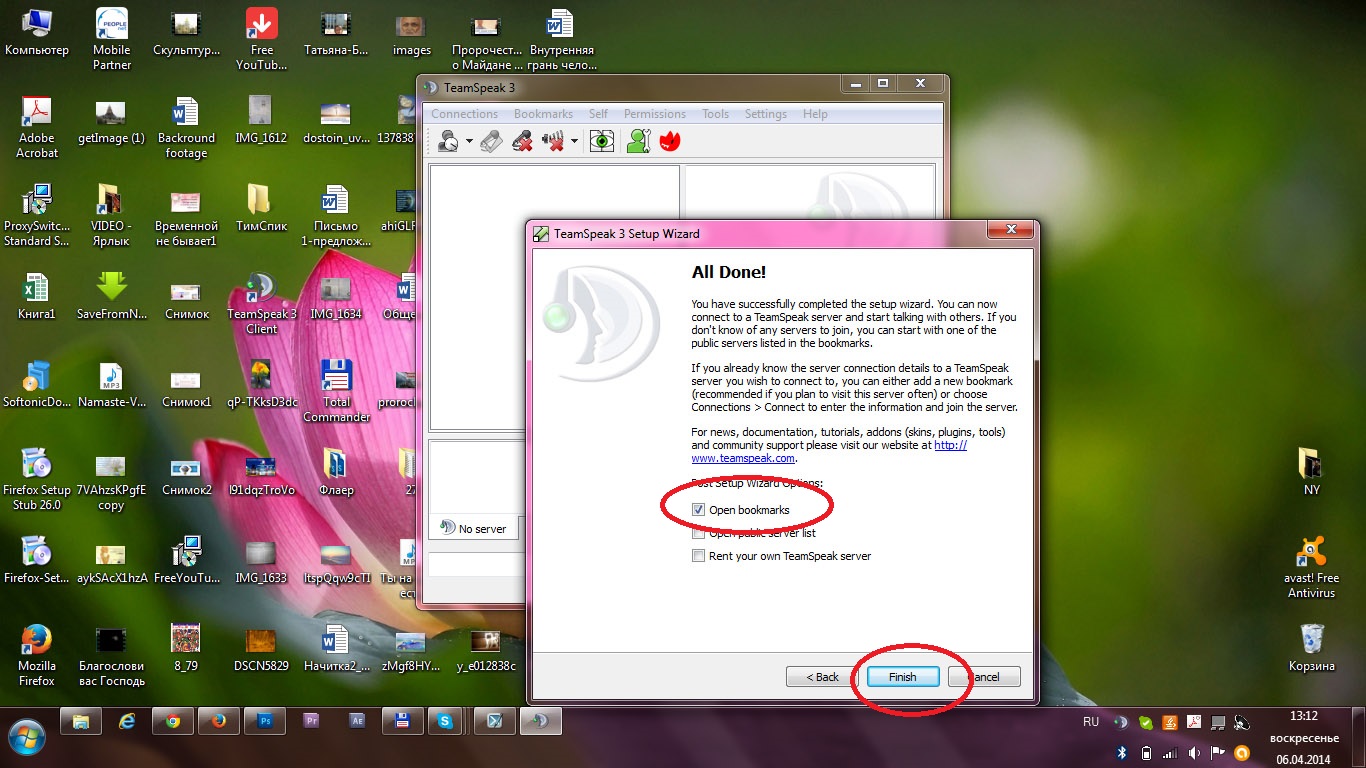Click the red flame icon in TeamSpeak toolbar
This screenshot has width=1366, height=768.
pyautogui.click(x=669, y=141)
